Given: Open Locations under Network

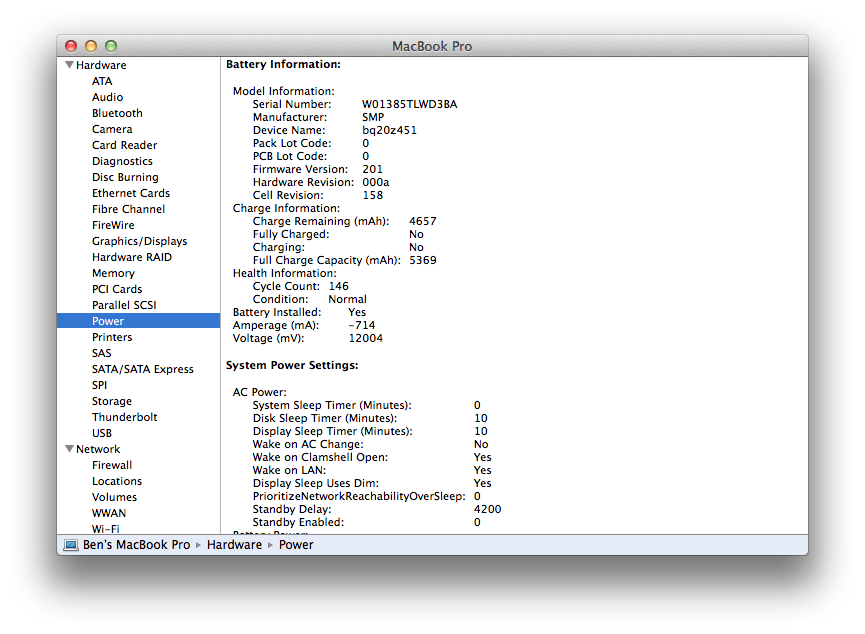Looking at the screenshot, I should click(117, 481).
